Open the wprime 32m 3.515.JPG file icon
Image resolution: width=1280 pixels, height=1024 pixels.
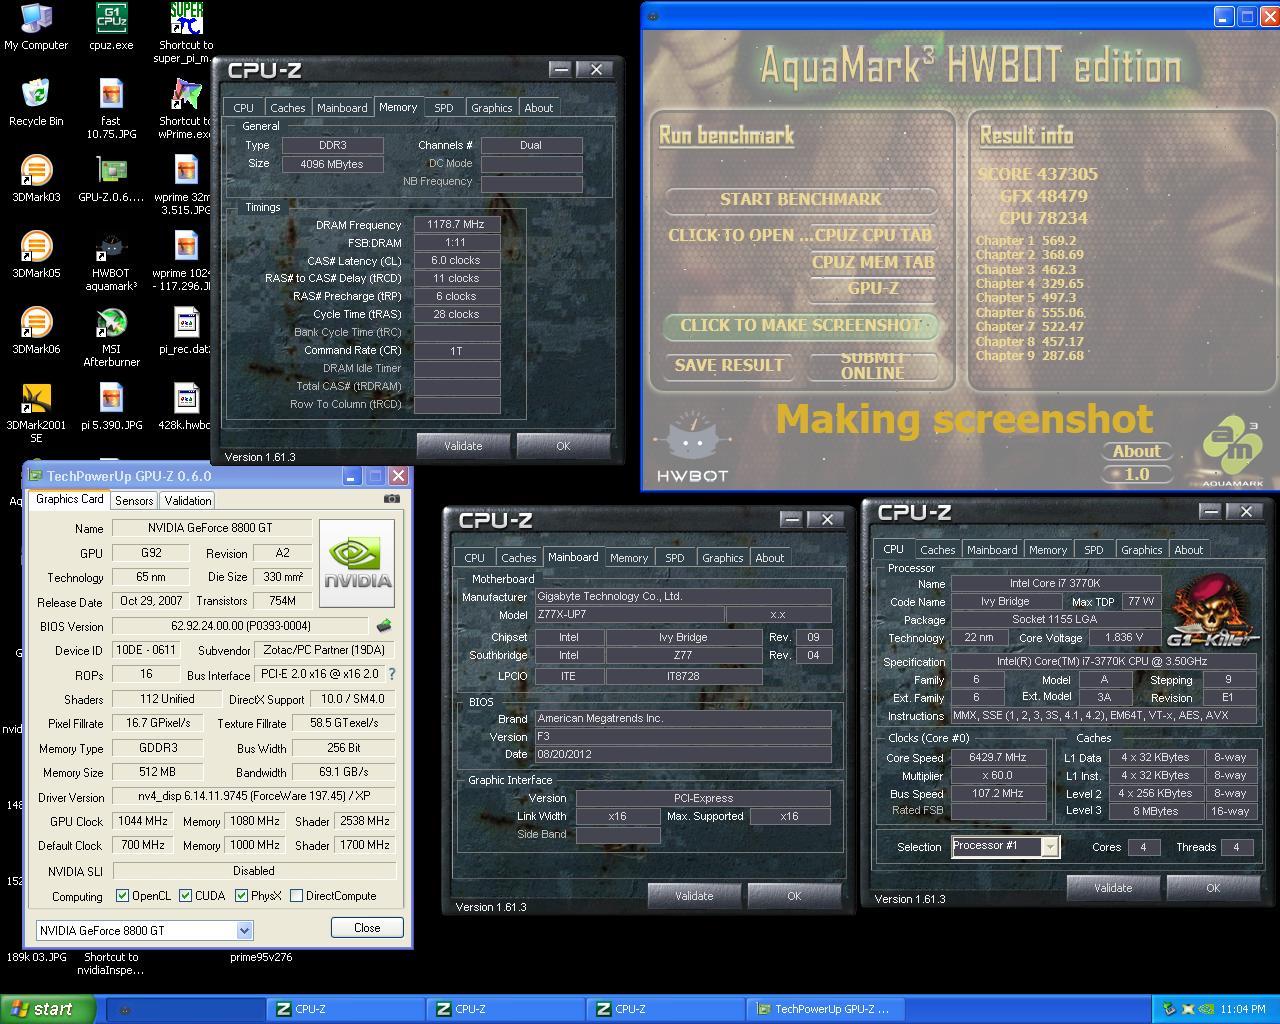point(186,185)
